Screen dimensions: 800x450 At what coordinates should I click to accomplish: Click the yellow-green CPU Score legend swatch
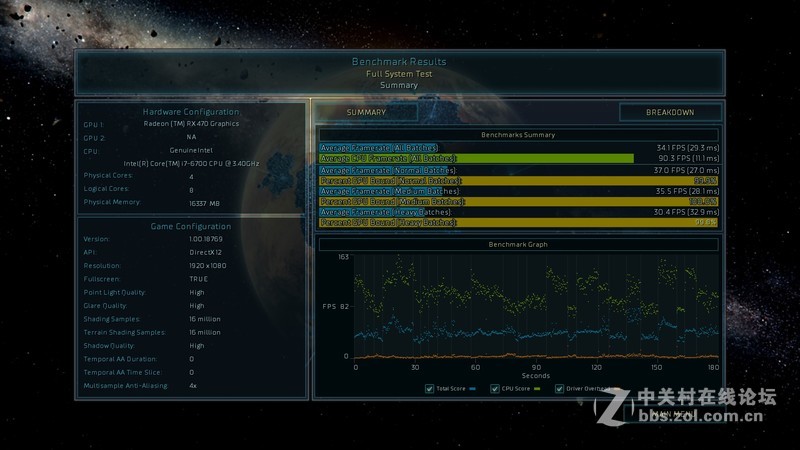tap(537, 389)
